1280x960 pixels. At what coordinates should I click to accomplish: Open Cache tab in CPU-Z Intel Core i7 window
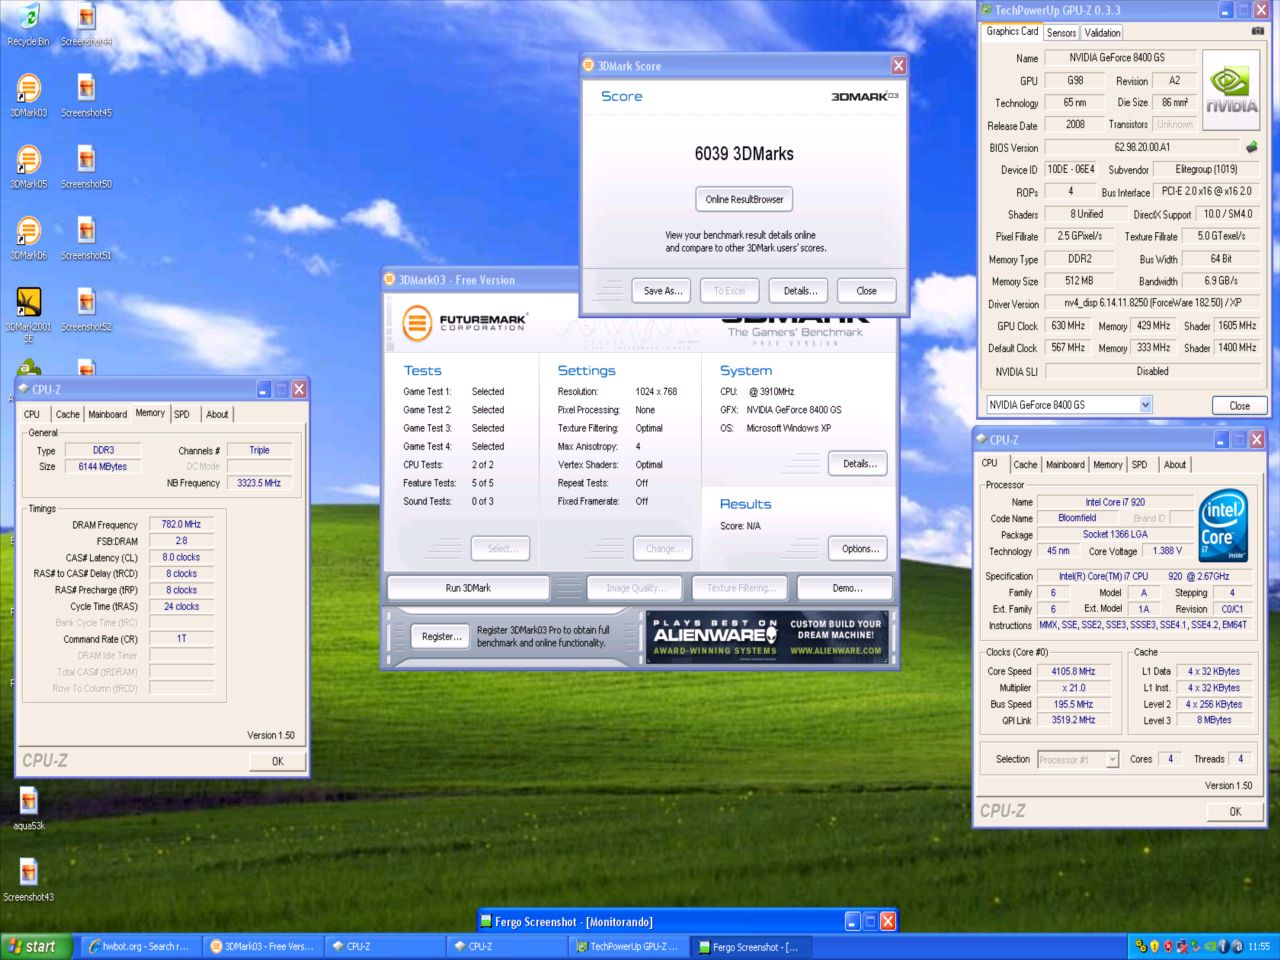(1025, 464)
